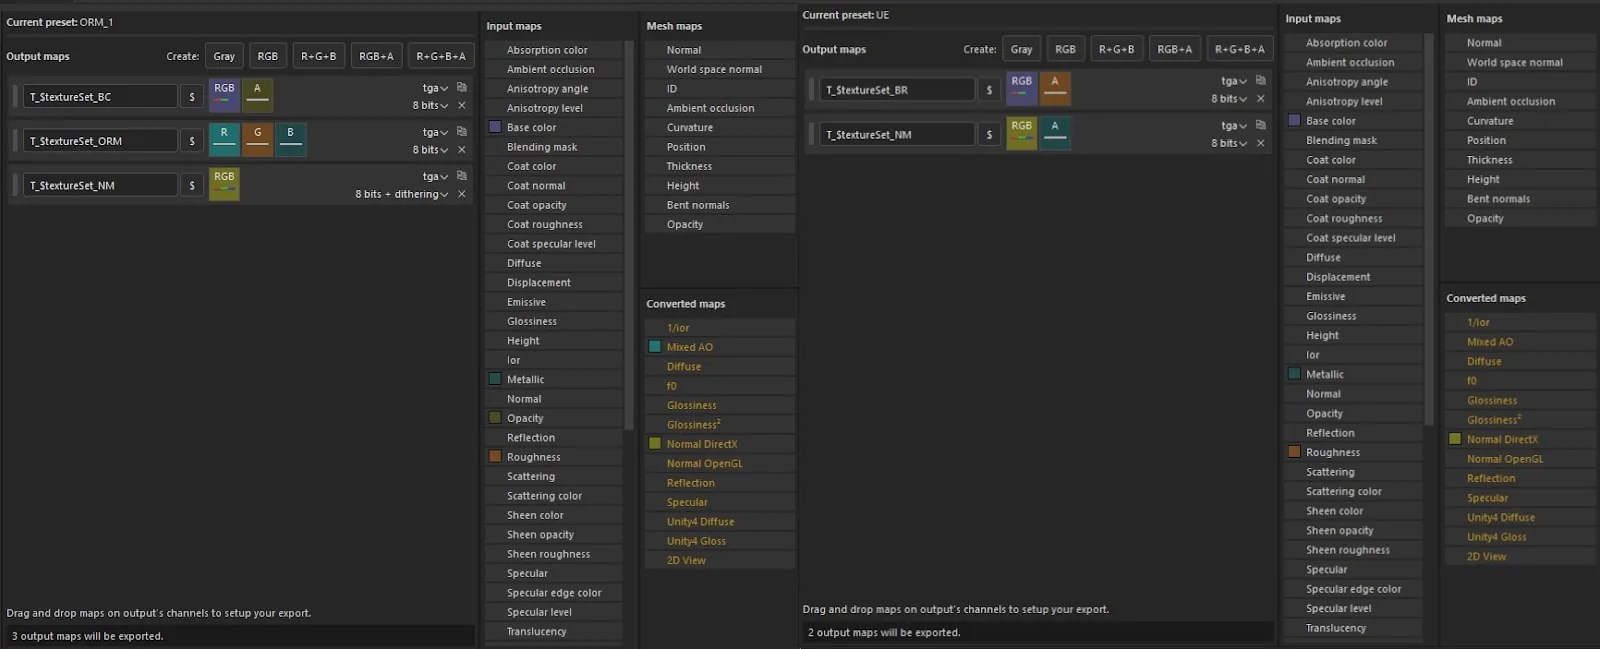The height and width of the screenshot is (649, 1600).
Task: Remove the T_$textureSet_ORM output map
Action: click(x=462, y=150)
